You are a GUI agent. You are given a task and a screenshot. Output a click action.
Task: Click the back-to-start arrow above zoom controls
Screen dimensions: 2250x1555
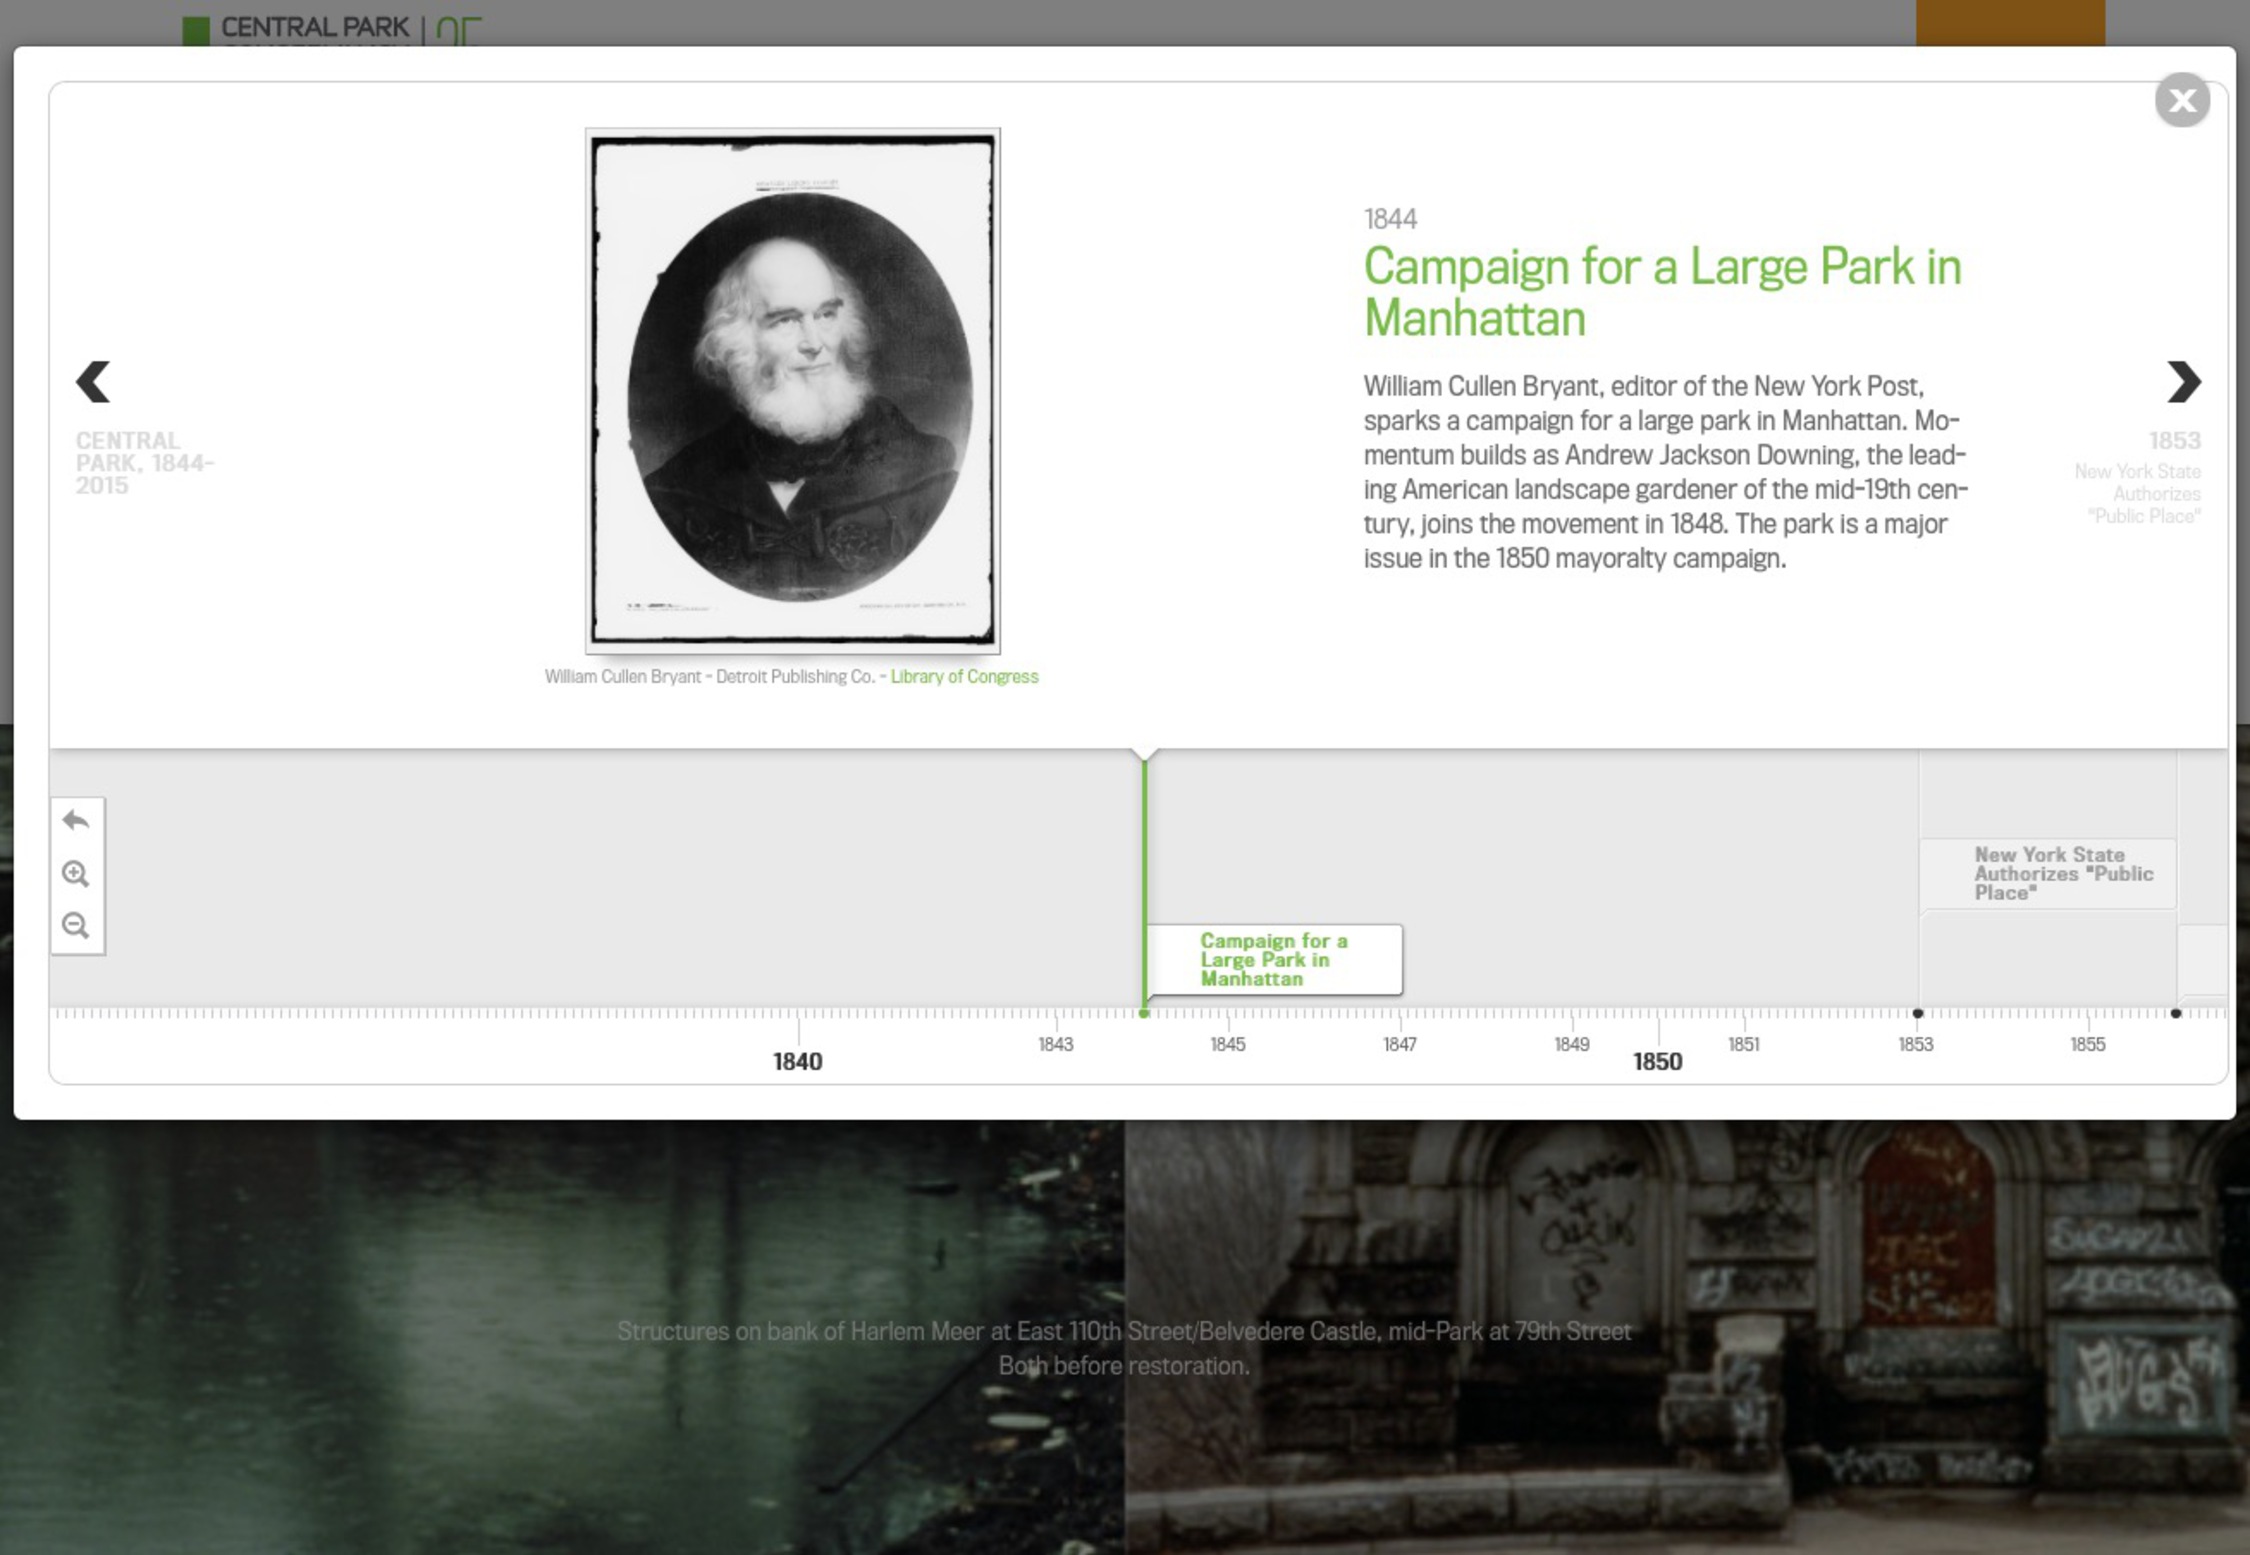pos(77,820)
